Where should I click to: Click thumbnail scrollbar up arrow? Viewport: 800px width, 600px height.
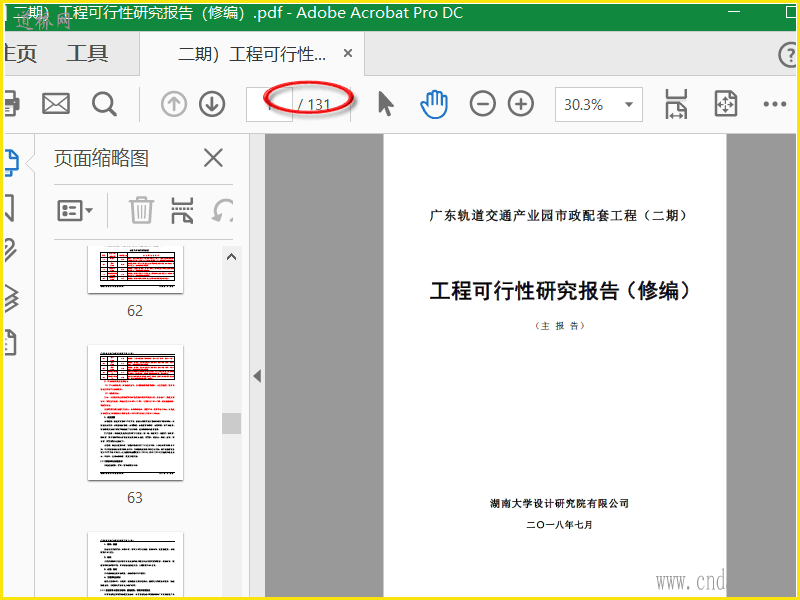point(231,257)
